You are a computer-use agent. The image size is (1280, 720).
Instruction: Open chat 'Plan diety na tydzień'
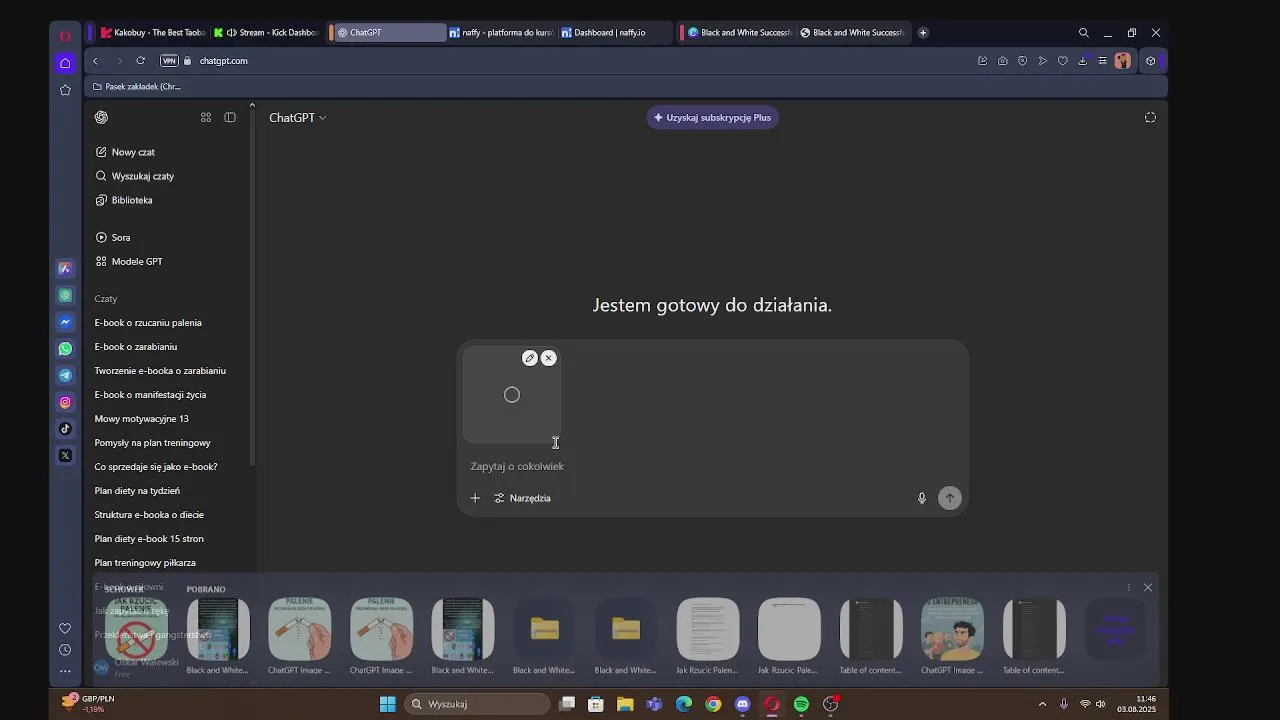pyautogui.click(x=137, y=491)
